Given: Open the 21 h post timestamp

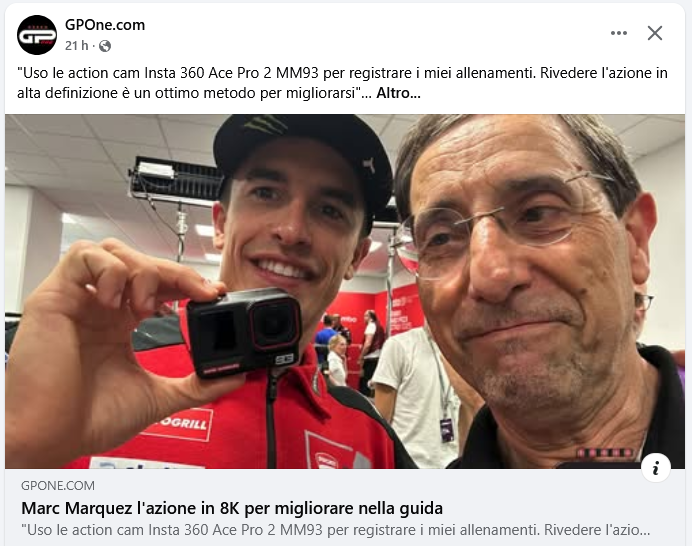Looking at the screenshot, I should 76,45.
